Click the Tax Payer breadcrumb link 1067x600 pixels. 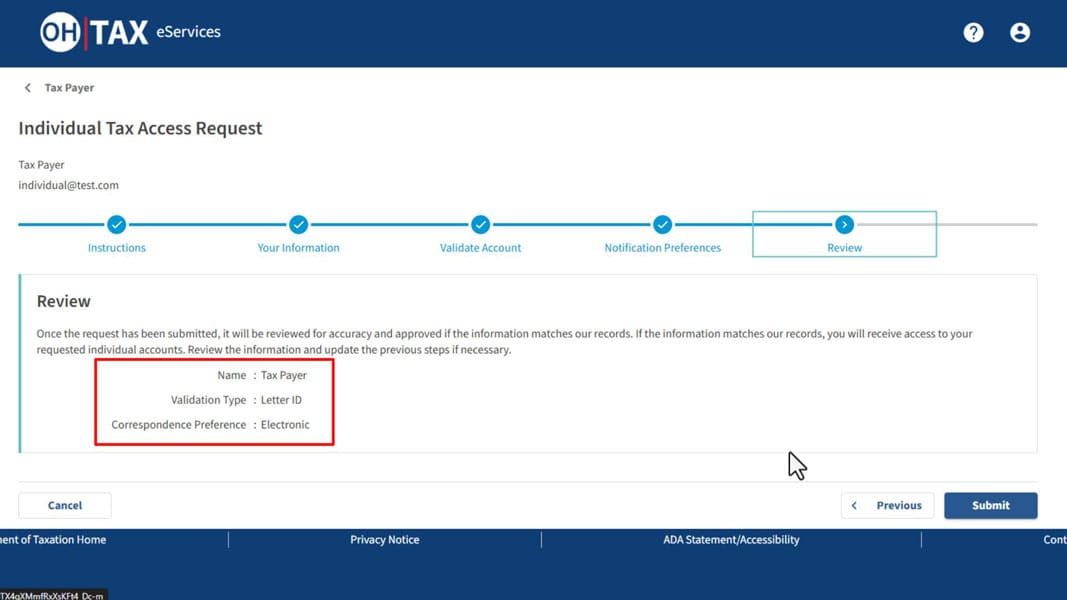coord(69,88)
